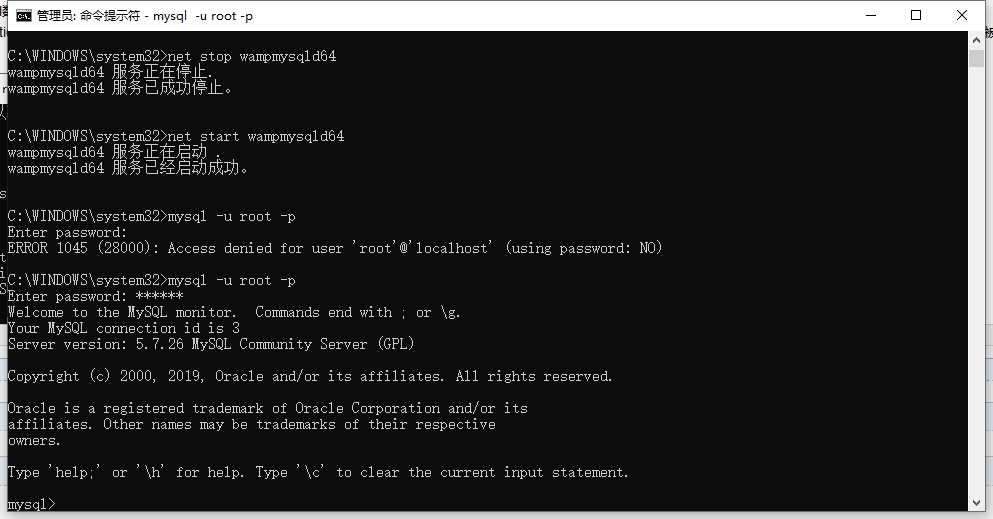Image resolution: width=993 pixels, height=519 pixels.
Task: Click the "Oracle is a registered trademark" line
Action: [x=267, y=408]
